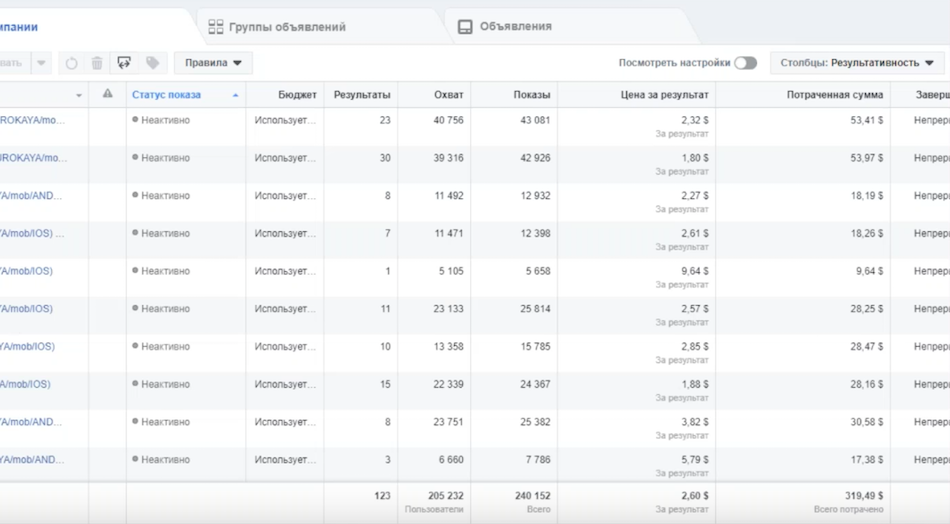The width and height of the screenshot is (950, 524).
Task: Click the sort arrow beside Статус показа
Action: 235,95
